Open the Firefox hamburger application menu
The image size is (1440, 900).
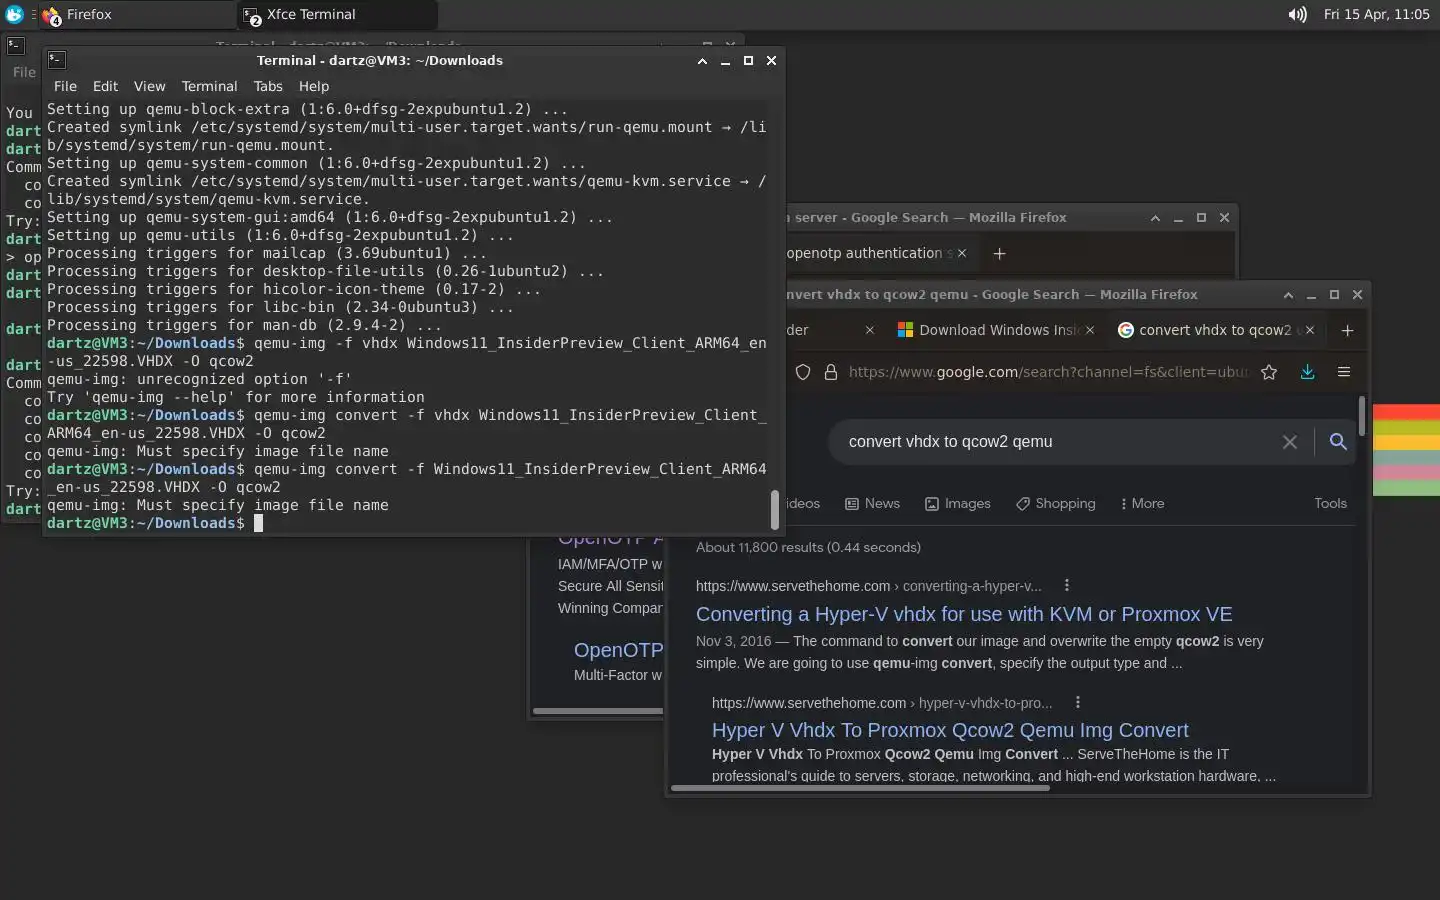point(1344,372)
